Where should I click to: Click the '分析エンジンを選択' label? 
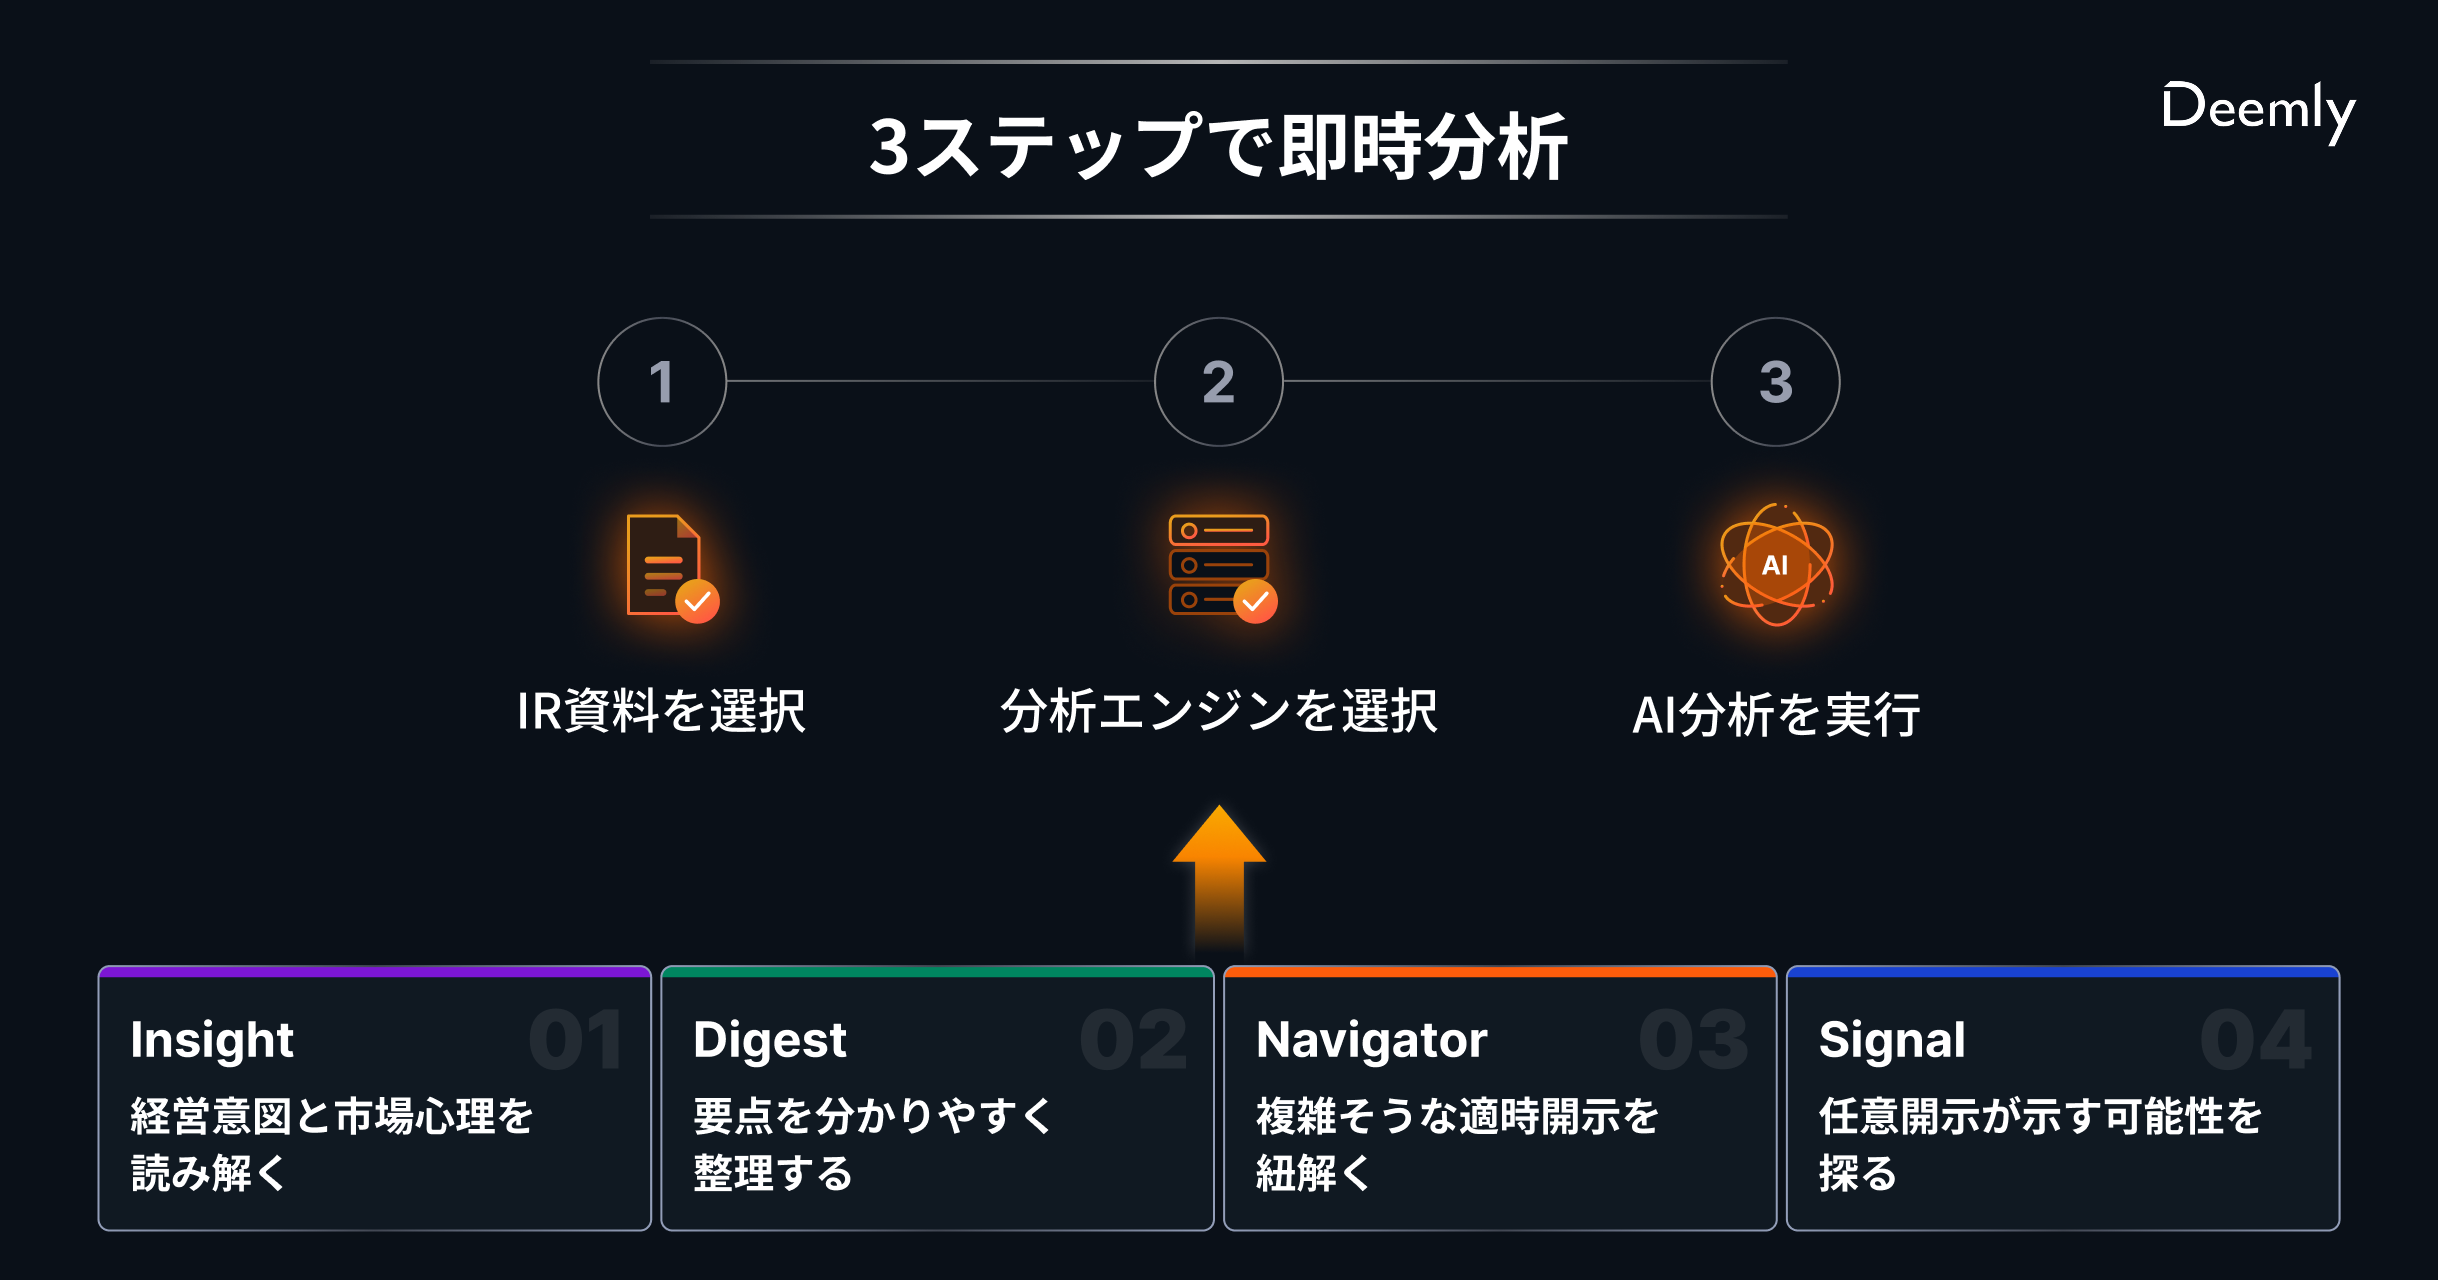(1219, 711)
